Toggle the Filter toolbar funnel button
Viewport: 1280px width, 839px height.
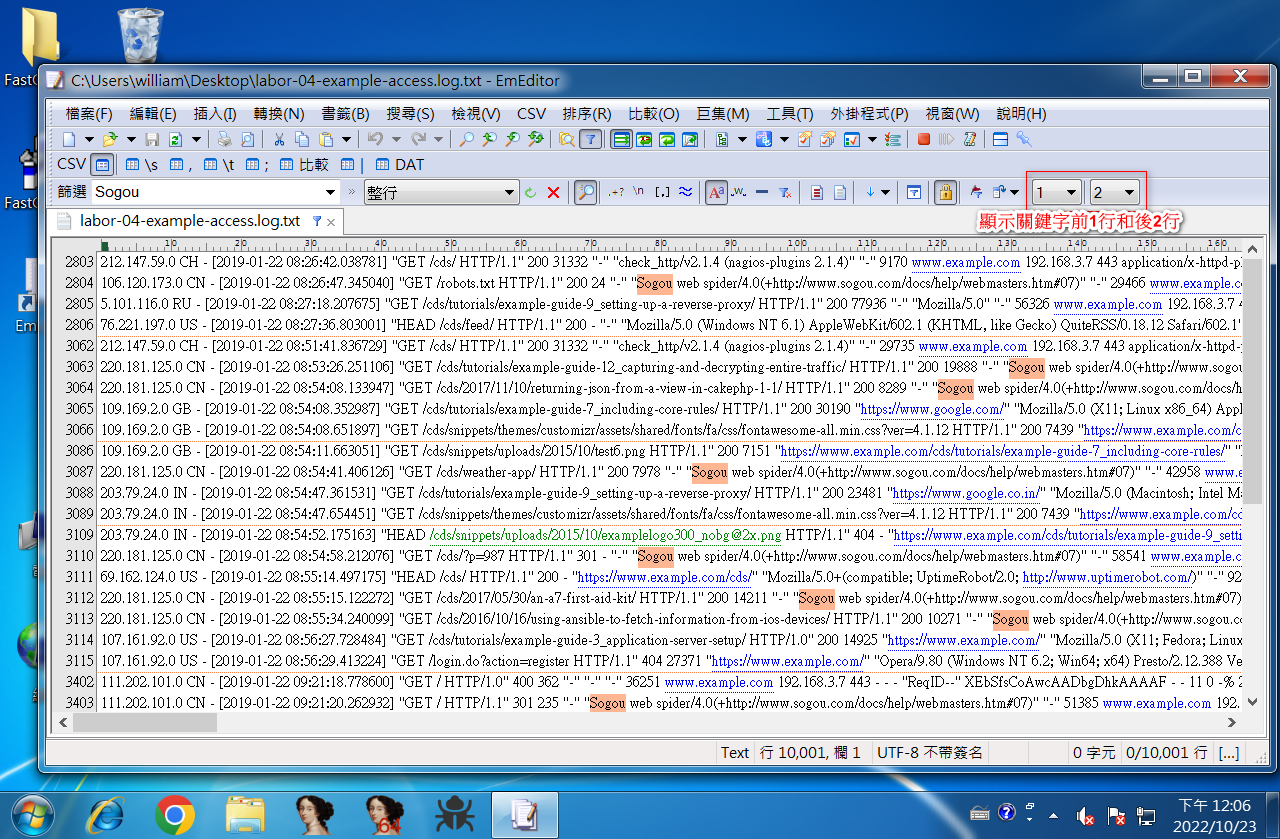pyautogui.click(x=590, y=140)
